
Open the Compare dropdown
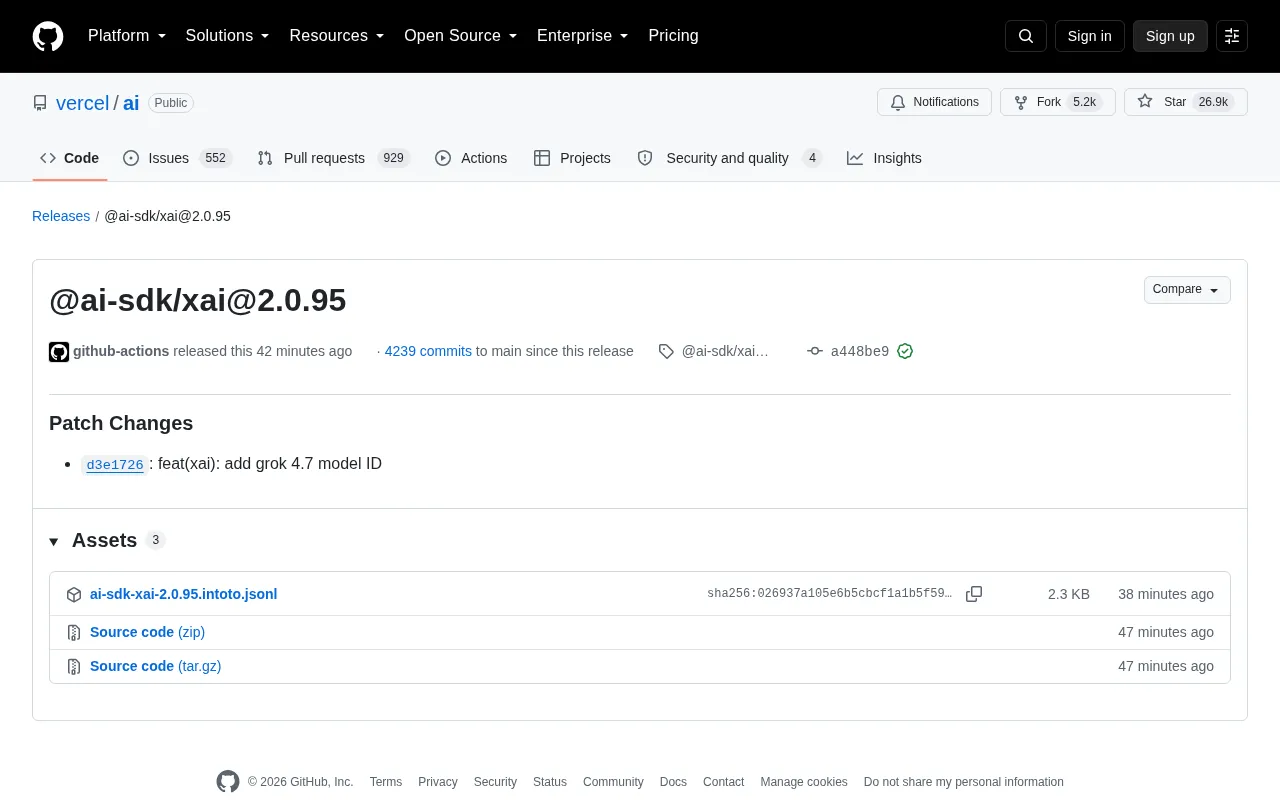click(1187, 290)
